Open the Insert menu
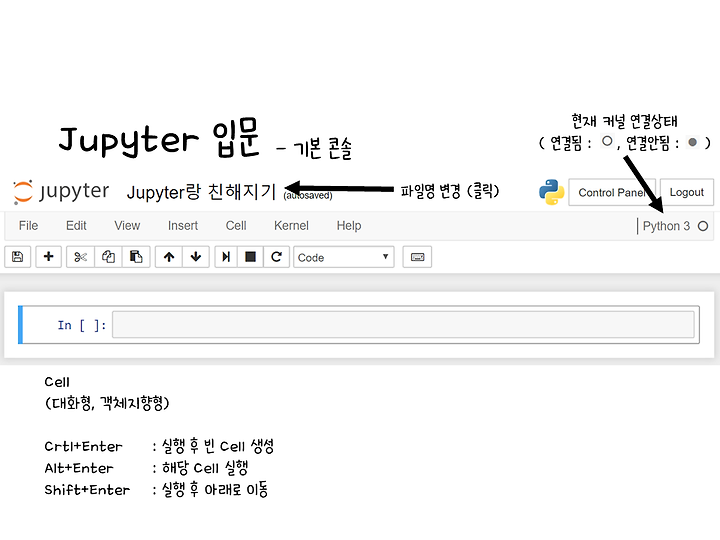The width and height of the screenshot is (720, 540). click(x=183, y=225)
